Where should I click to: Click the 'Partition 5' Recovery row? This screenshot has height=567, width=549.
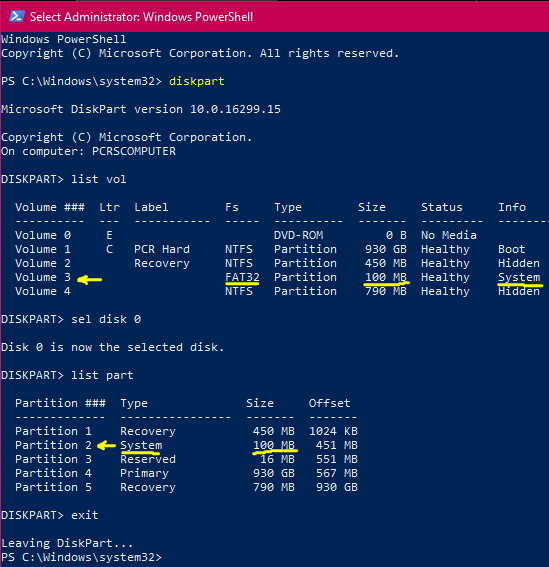click(x=186, y=487)
